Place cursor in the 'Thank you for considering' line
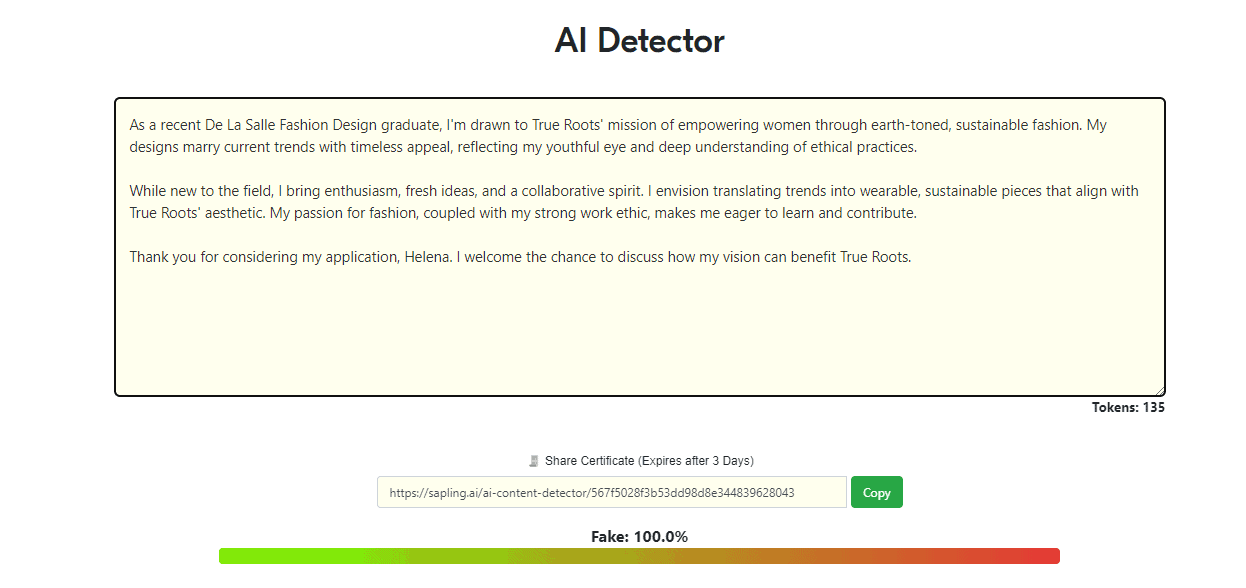1246x588 pixels. [520, 257]
